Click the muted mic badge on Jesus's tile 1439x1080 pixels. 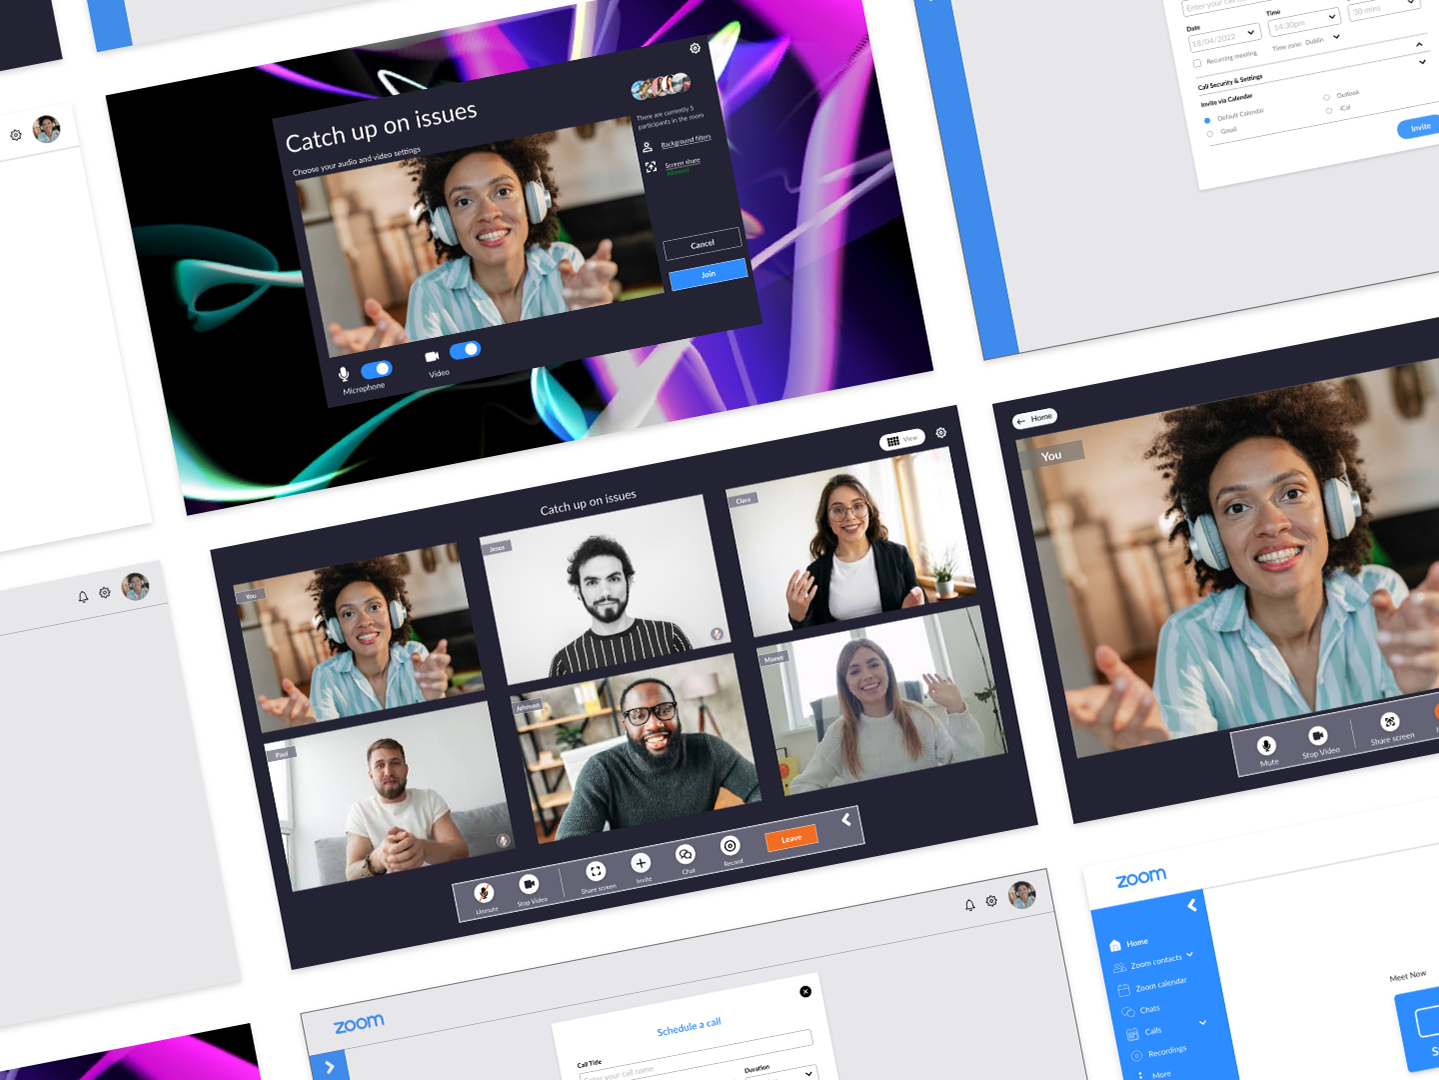tap(717, 634)
